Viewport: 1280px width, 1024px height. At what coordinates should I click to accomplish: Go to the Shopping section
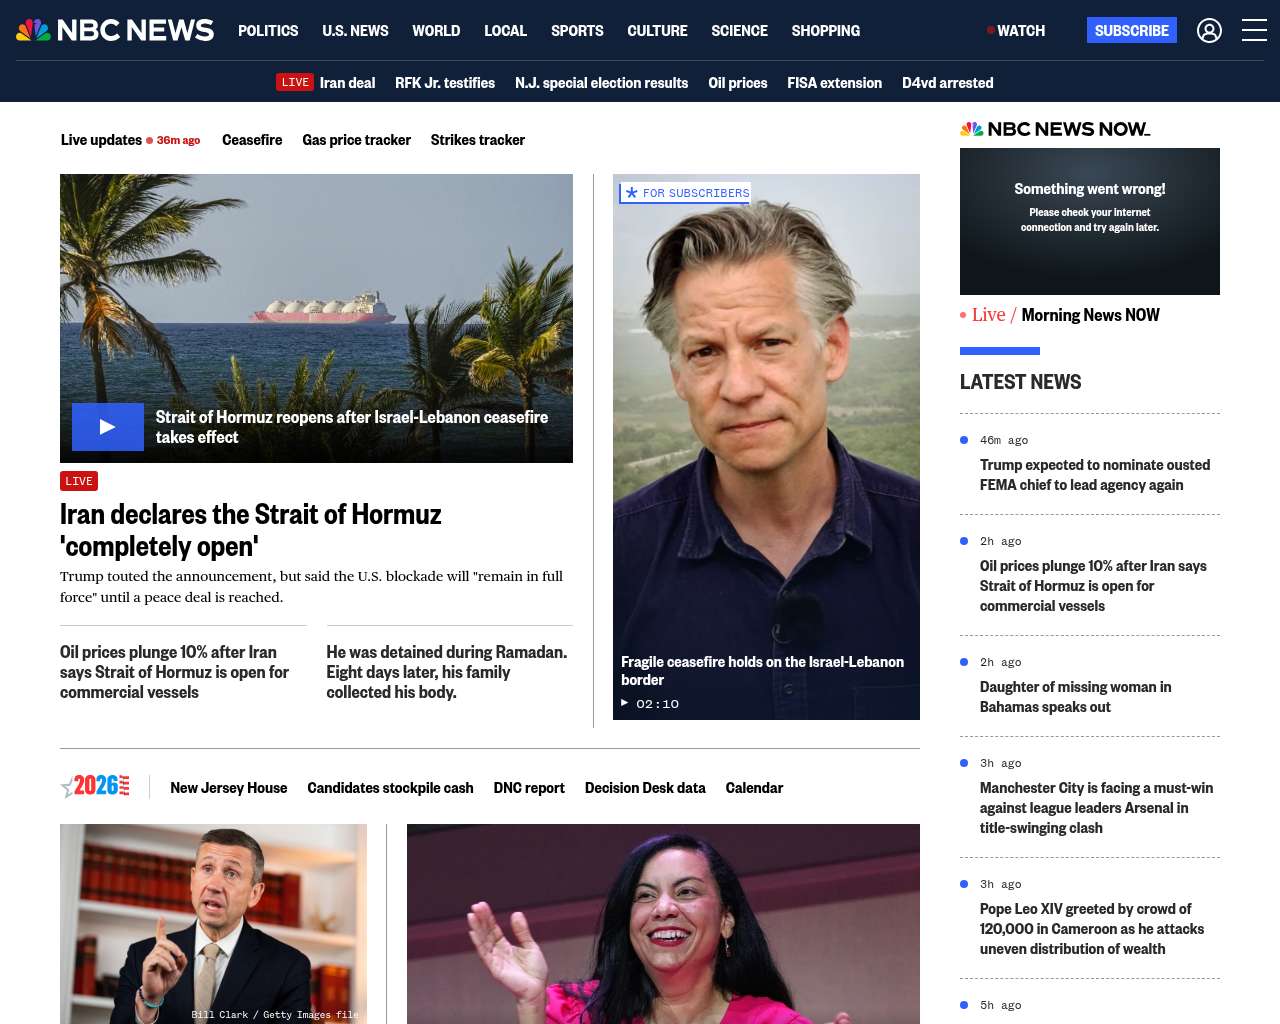pos(825,31)
